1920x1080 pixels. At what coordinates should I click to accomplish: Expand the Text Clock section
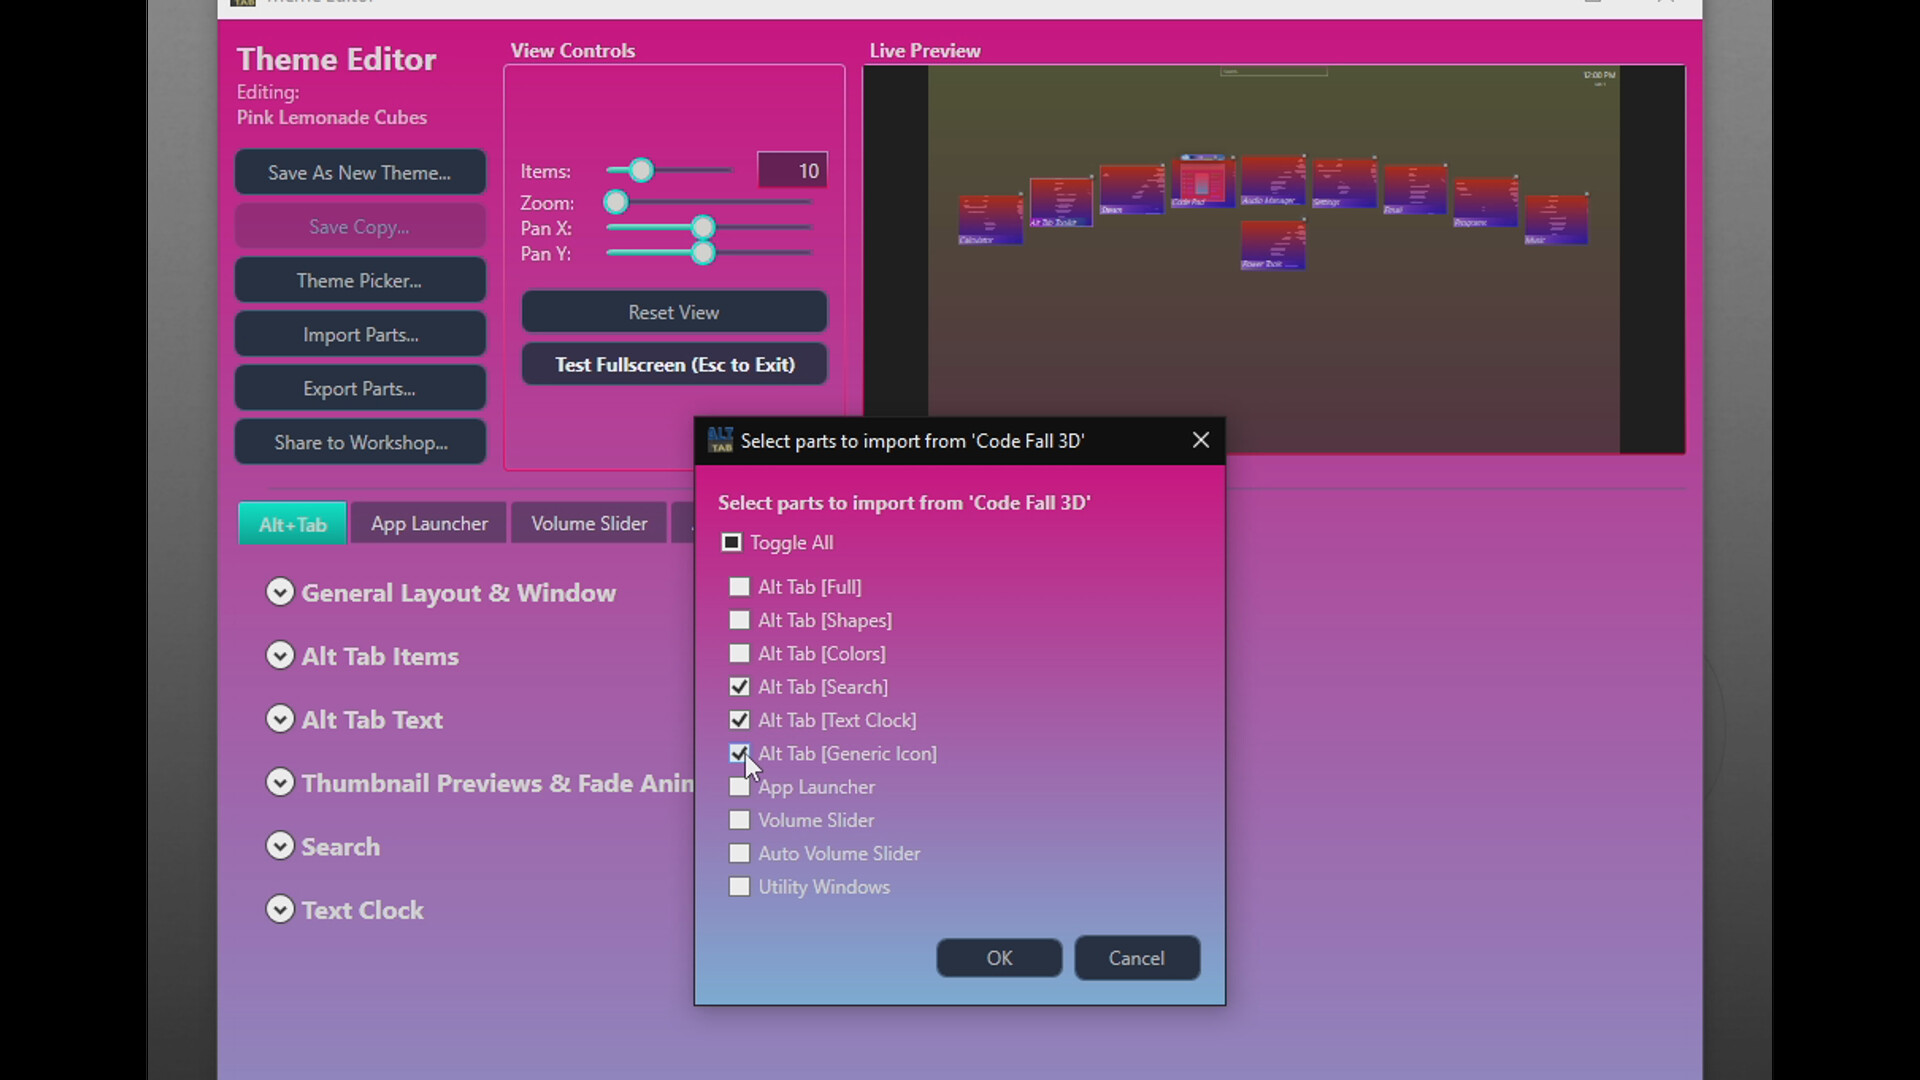point(279,909)
